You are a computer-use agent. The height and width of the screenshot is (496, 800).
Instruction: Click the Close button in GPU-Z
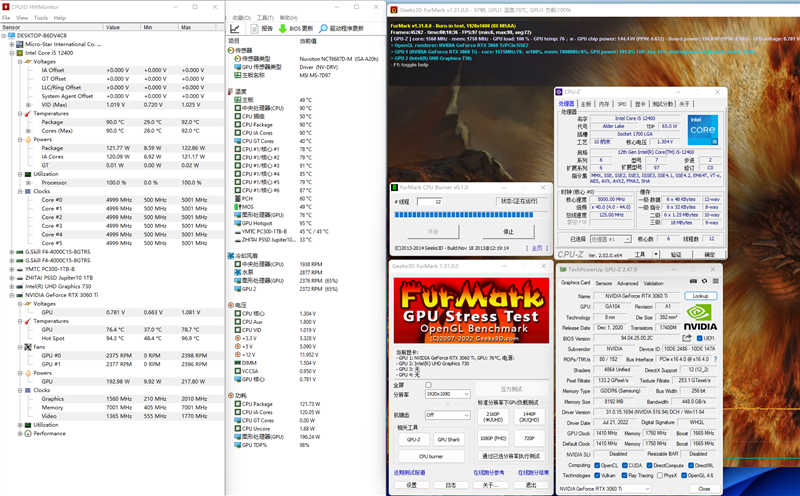pos(704,488)
